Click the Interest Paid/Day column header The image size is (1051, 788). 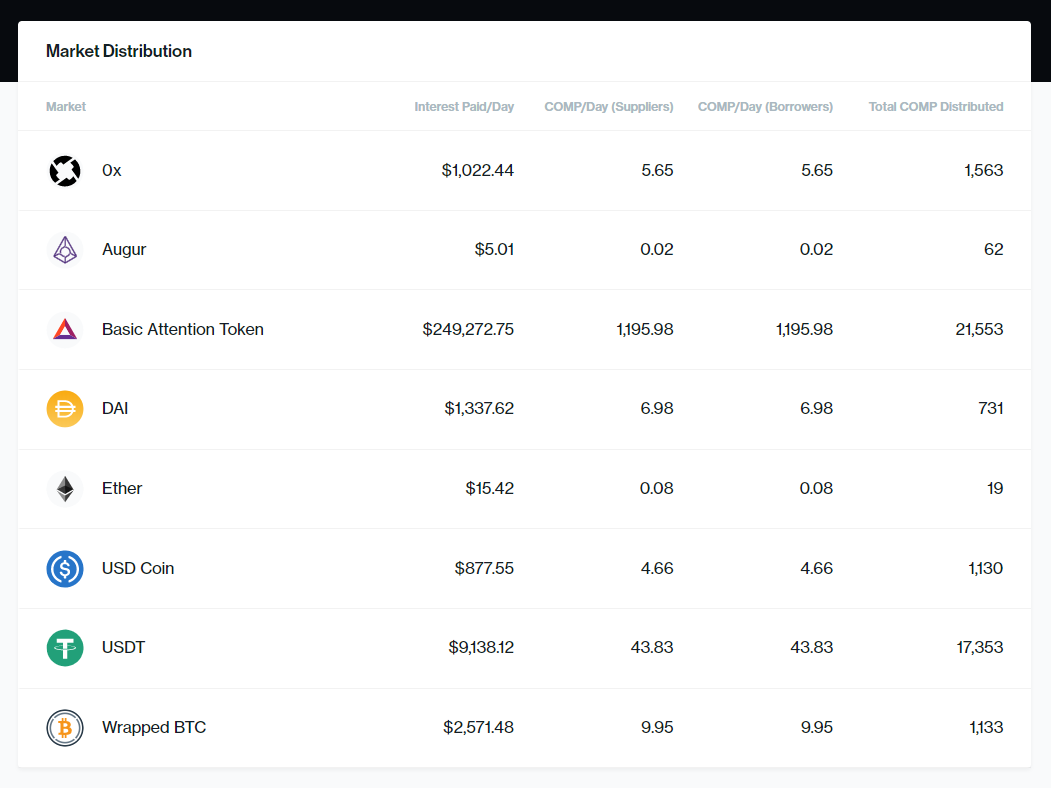464,107
